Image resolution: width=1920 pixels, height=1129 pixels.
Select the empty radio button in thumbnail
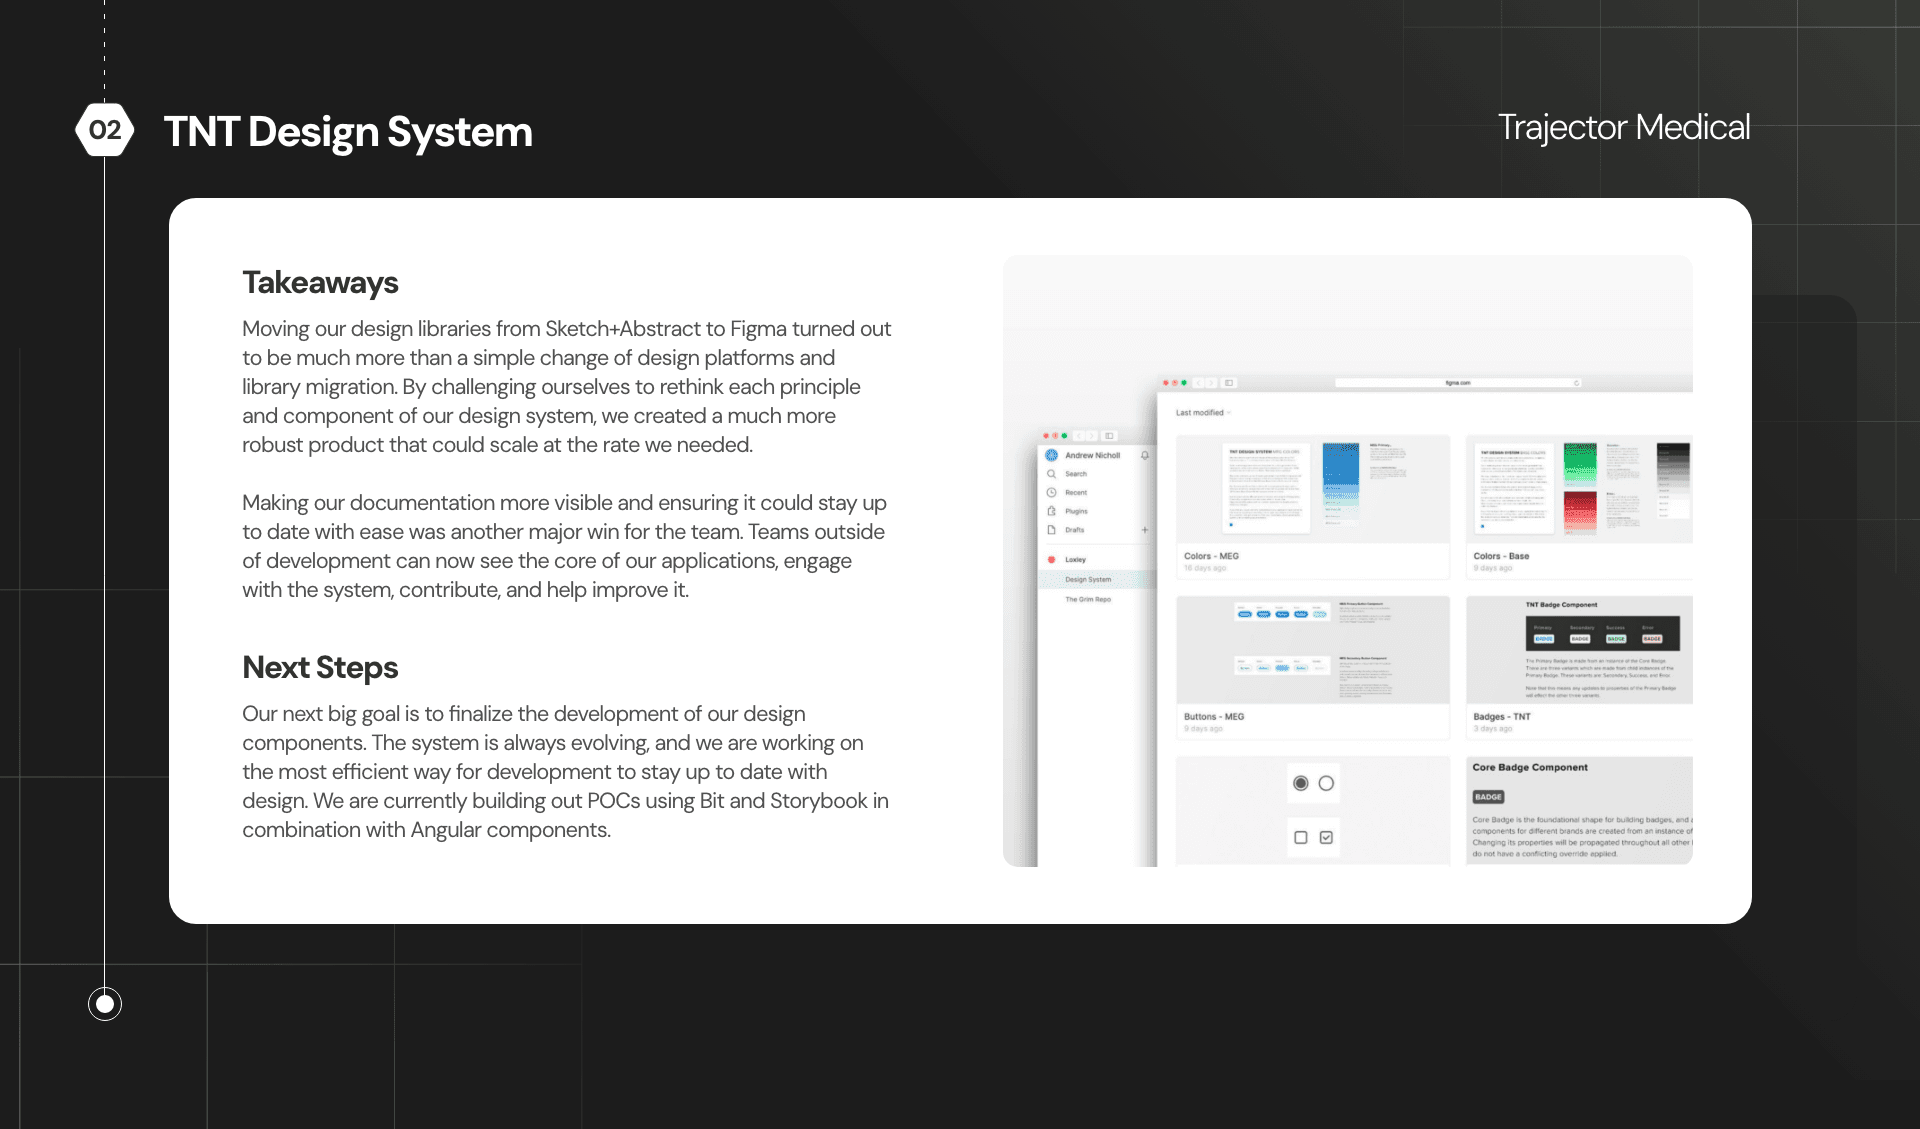[x=1326, y=783]
